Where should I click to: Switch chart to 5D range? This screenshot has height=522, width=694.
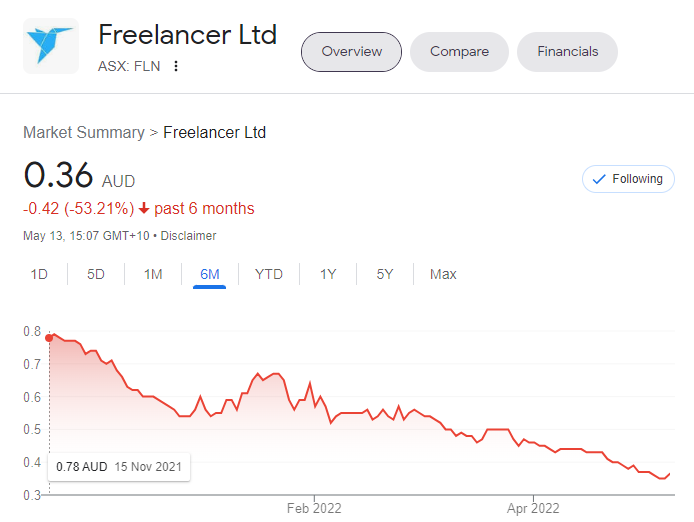pos(96,274)
